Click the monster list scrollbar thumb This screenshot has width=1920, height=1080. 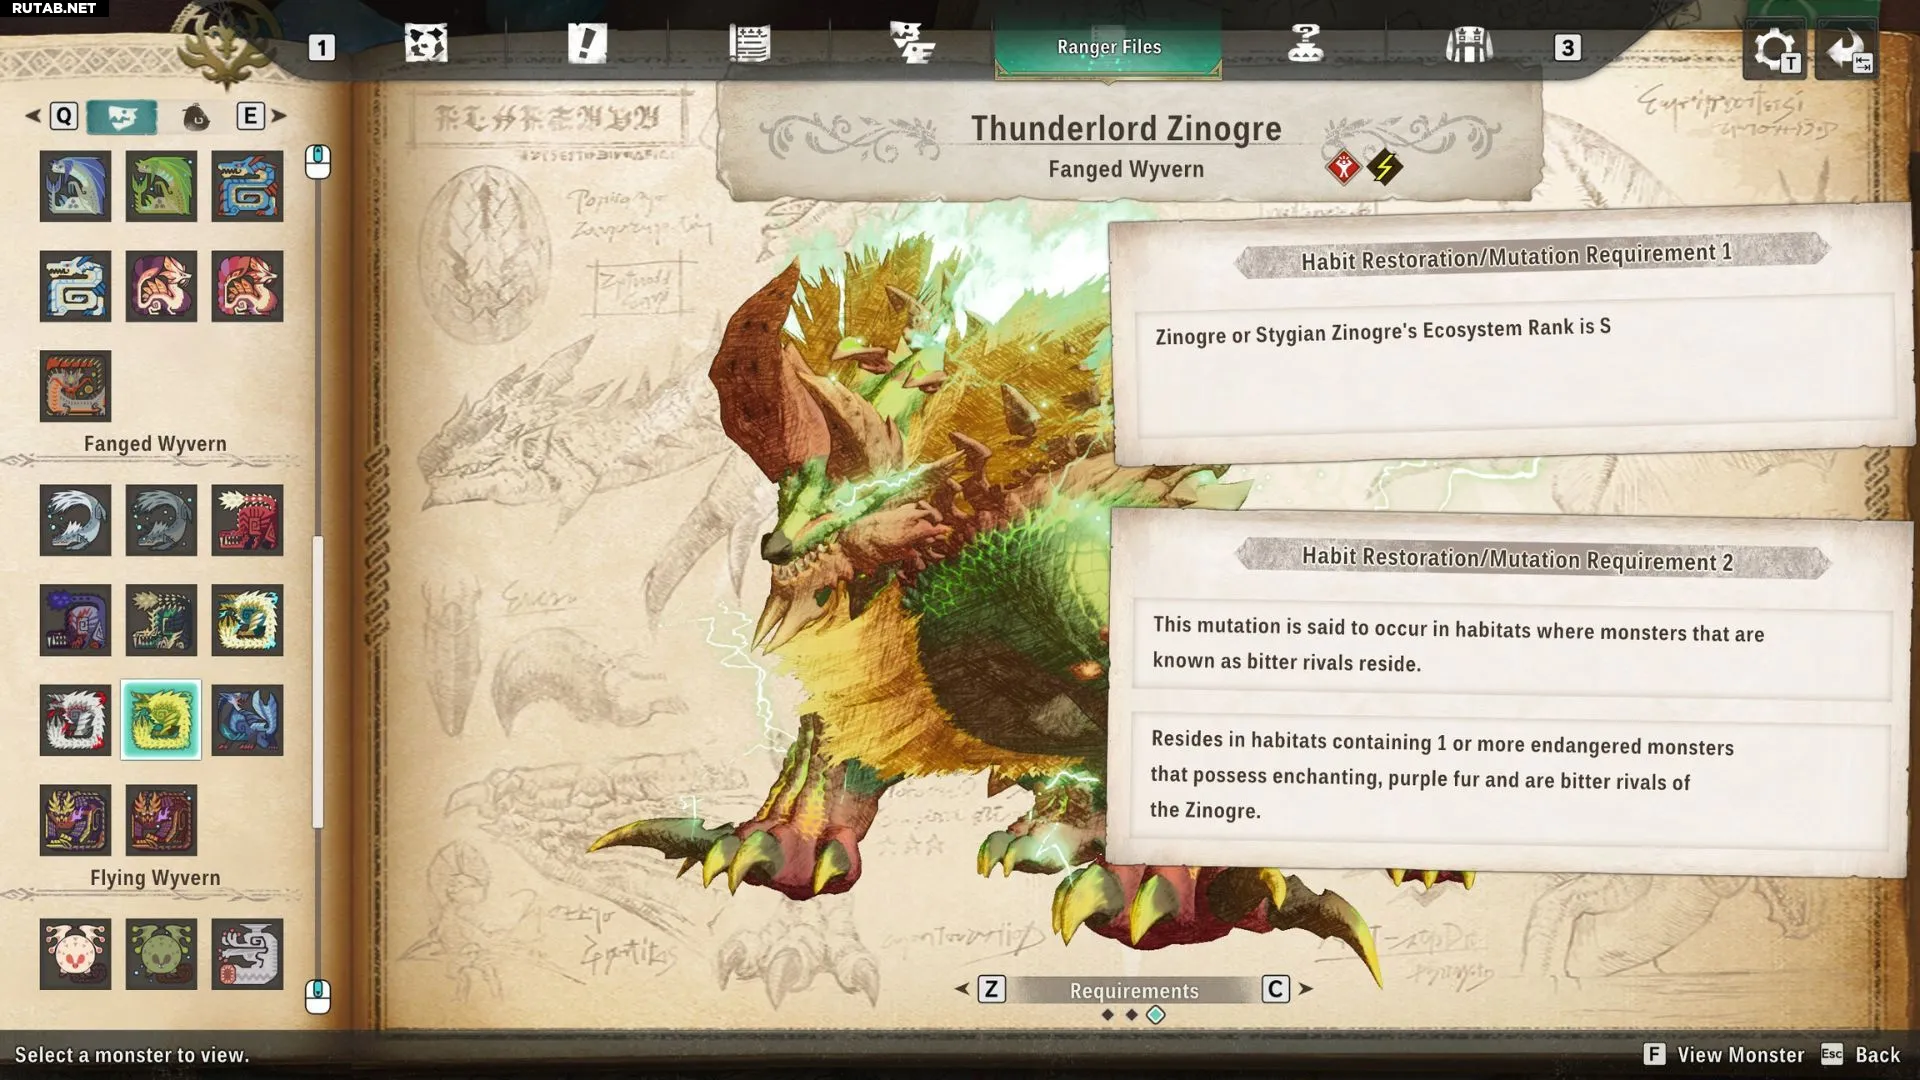tap(318, 680)
